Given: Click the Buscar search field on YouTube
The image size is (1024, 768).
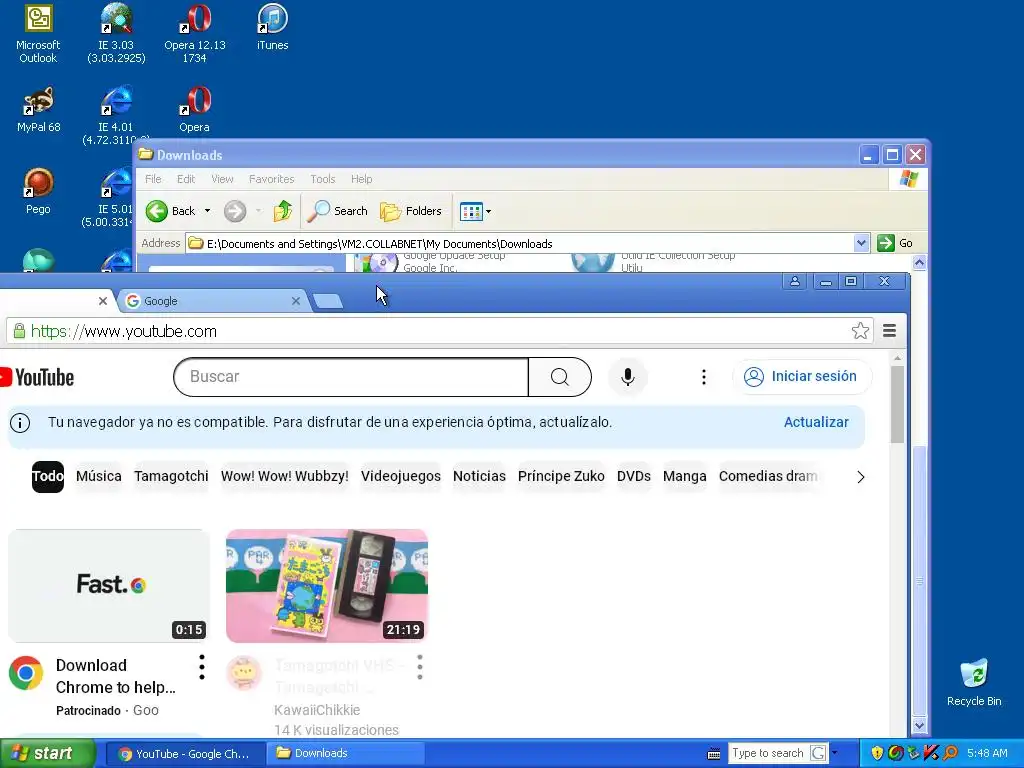Looking at the screenshot, I should pyautogui.click(x=351, y=377).
